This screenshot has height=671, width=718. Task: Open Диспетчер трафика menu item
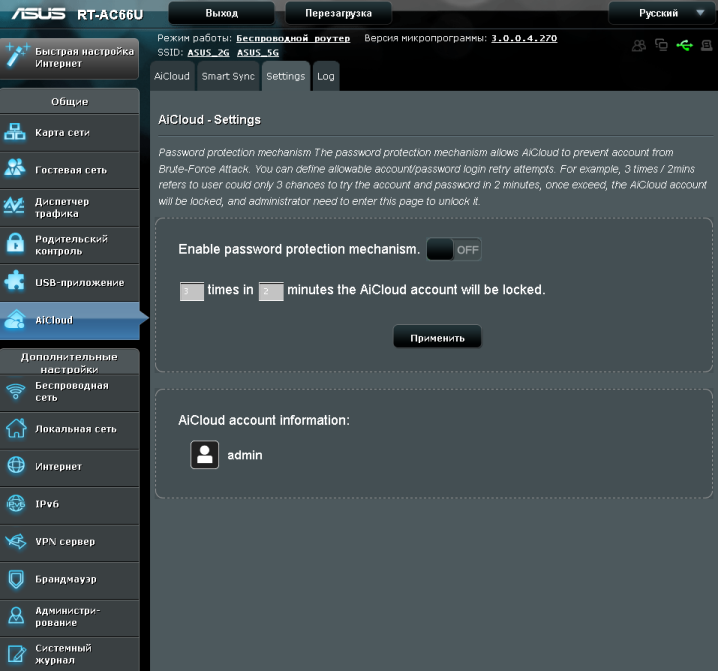pos(70,207)
